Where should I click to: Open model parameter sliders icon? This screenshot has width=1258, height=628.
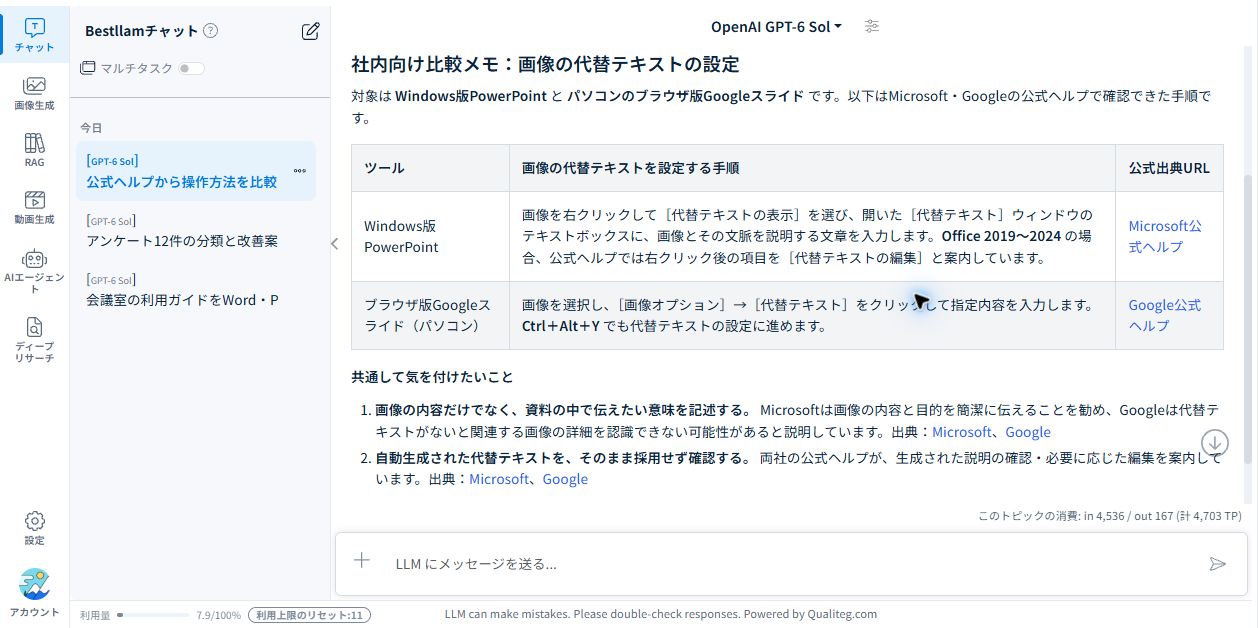click(872, 27)
